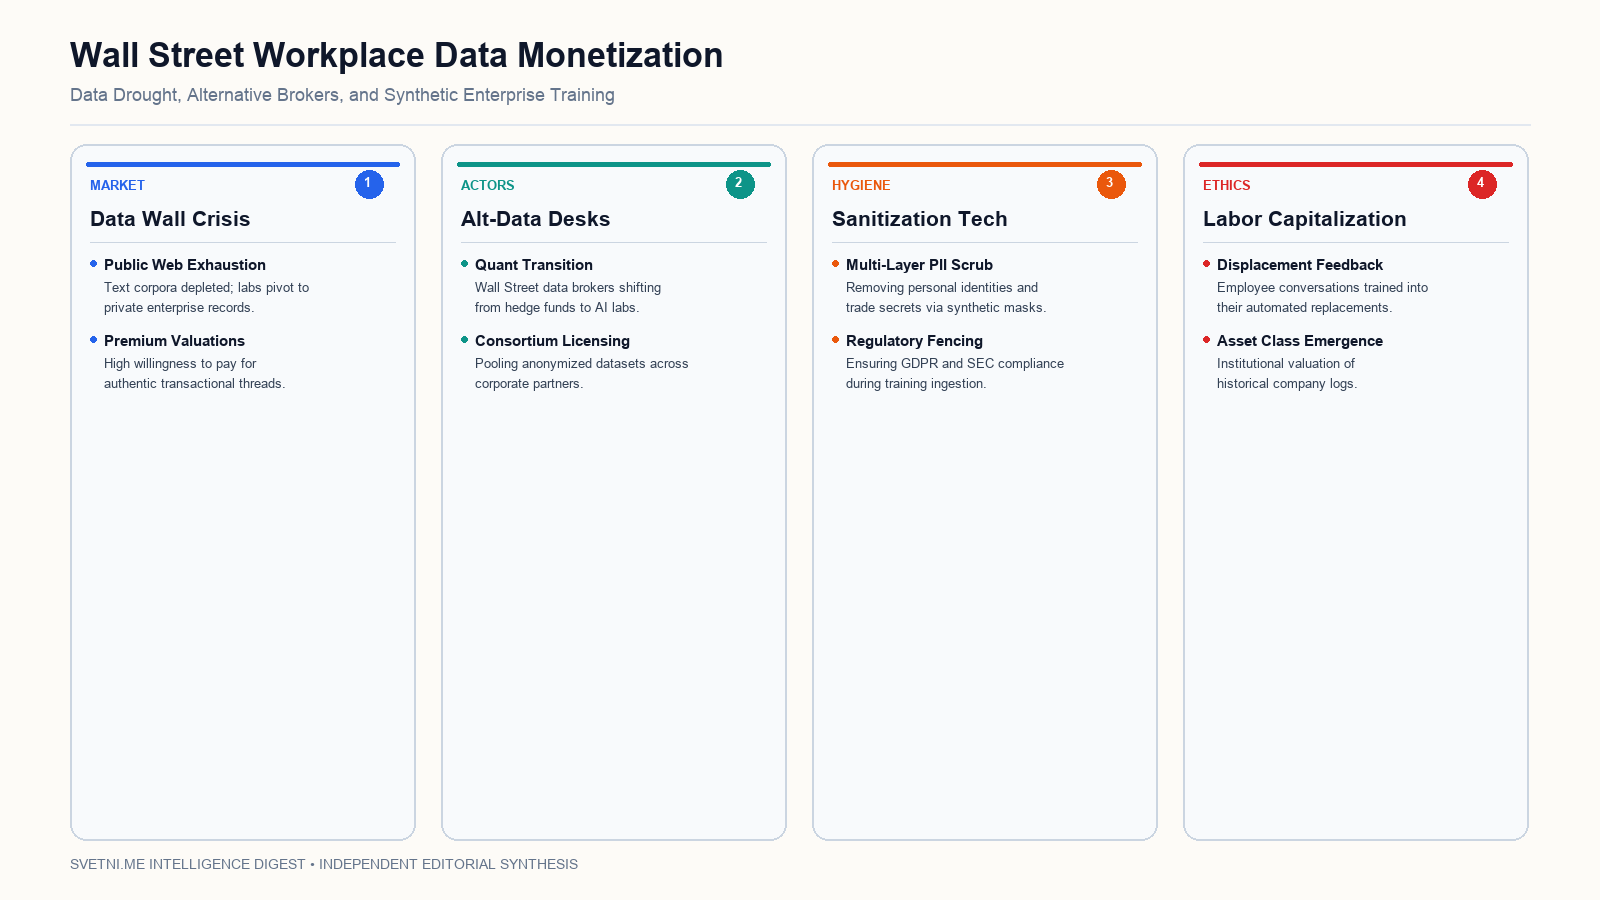Click the description 'Pooling anonymized datasets across'

[x=581, y=363]
